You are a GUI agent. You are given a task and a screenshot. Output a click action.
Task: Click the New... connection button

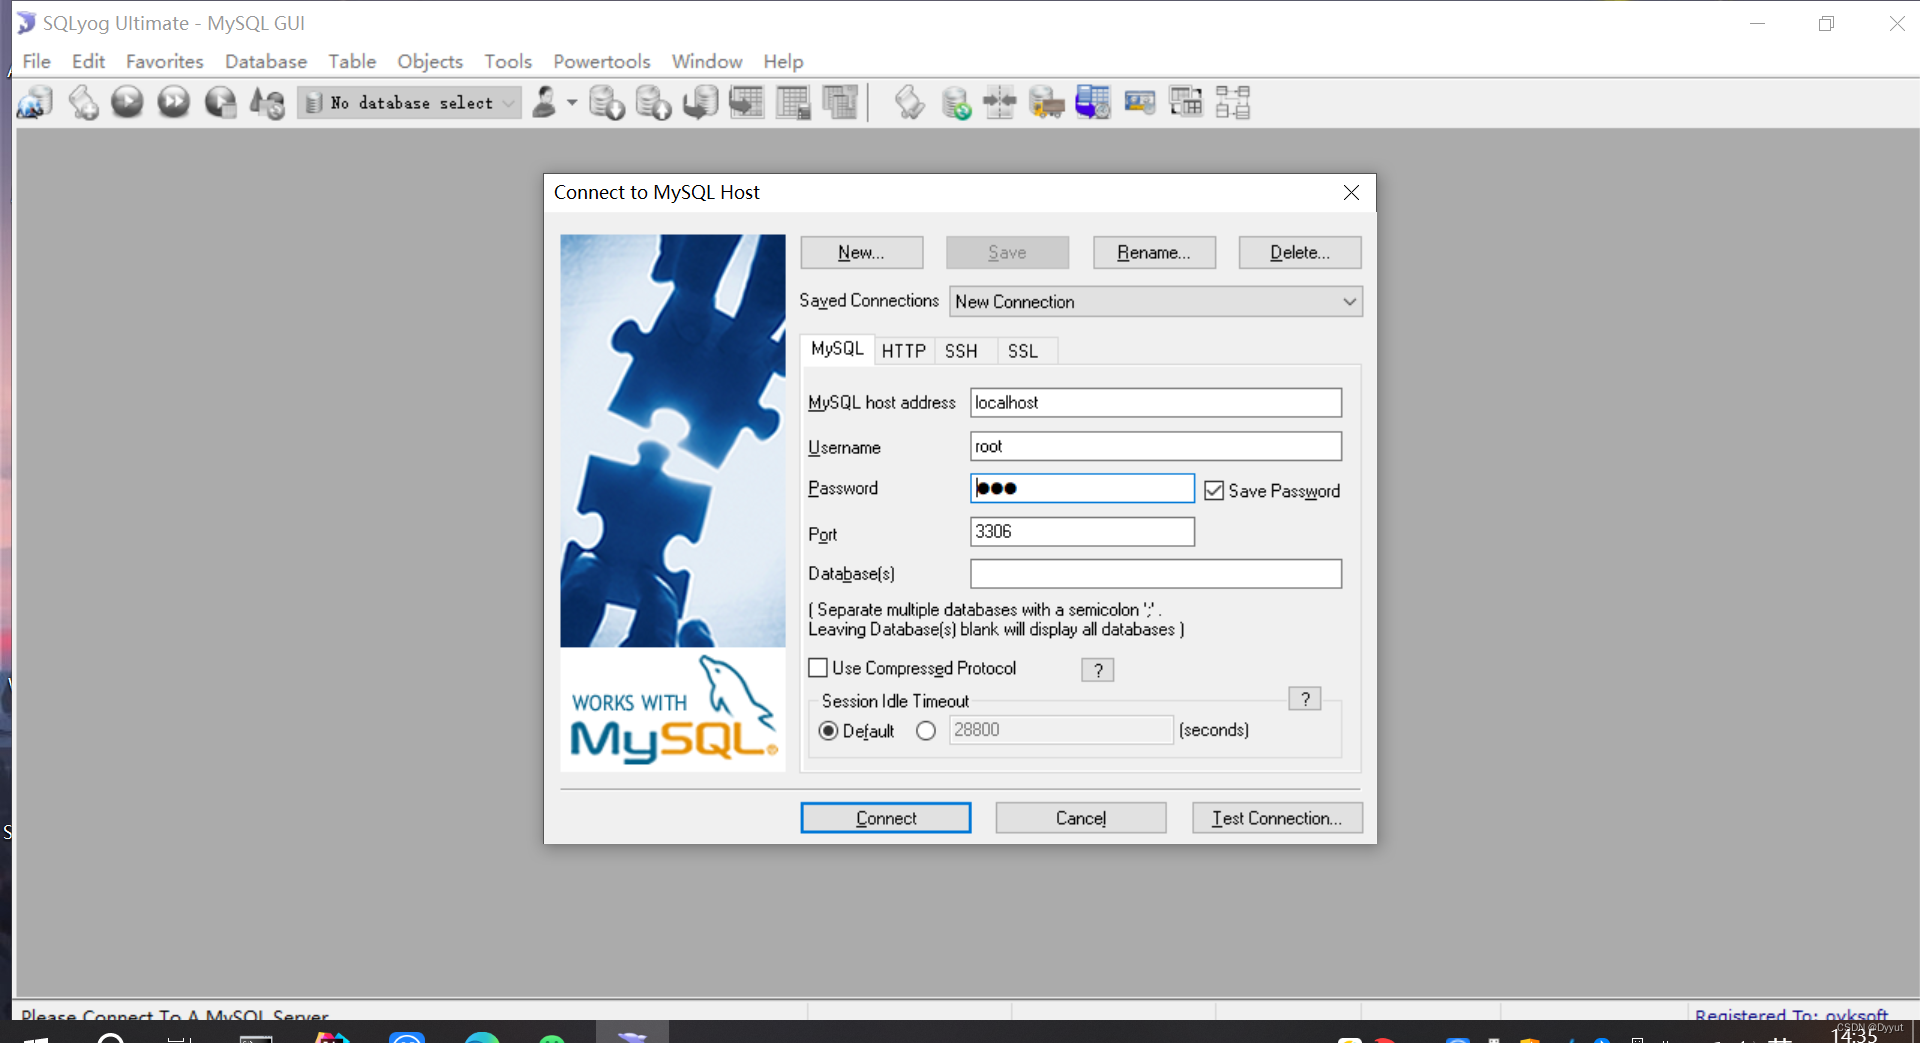click(861, 253)
